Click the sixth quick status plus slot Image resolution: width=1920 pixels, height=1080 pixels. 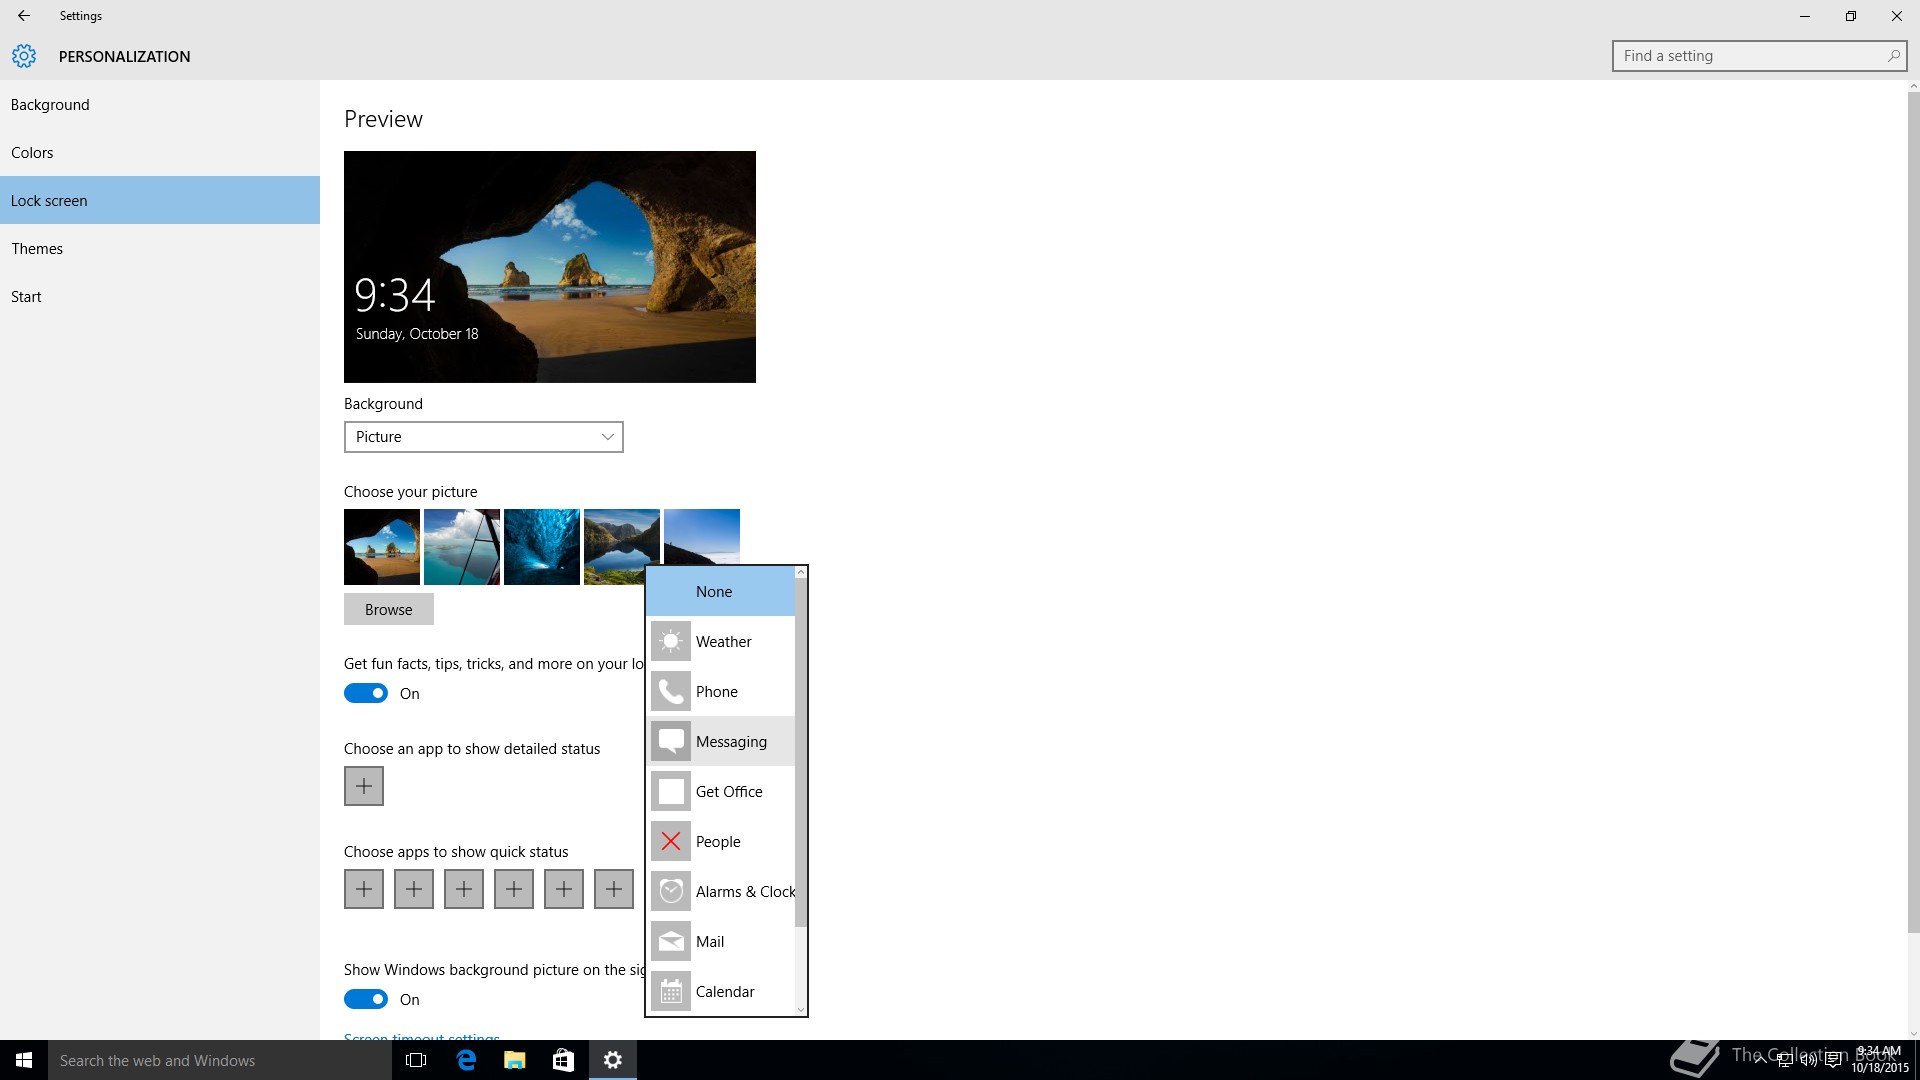click(x=614, y=889)
